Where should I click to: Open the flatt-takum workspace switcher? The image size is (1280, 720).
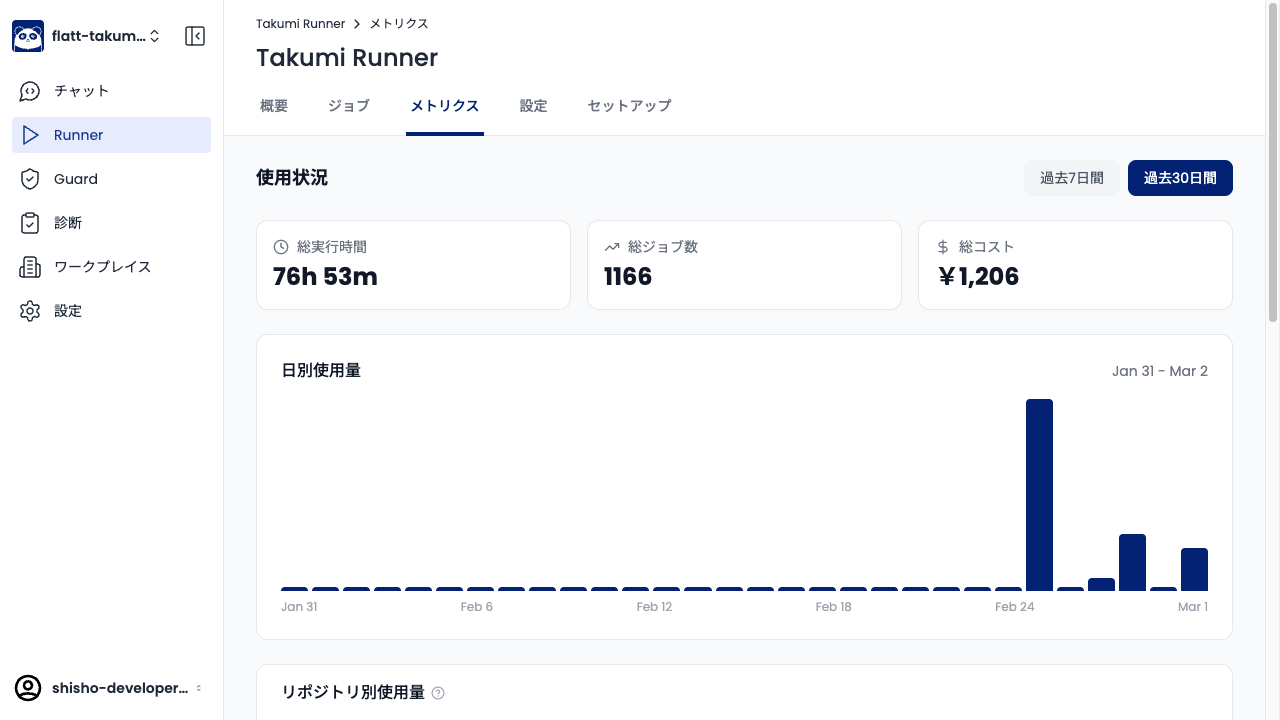pos(100,35)
